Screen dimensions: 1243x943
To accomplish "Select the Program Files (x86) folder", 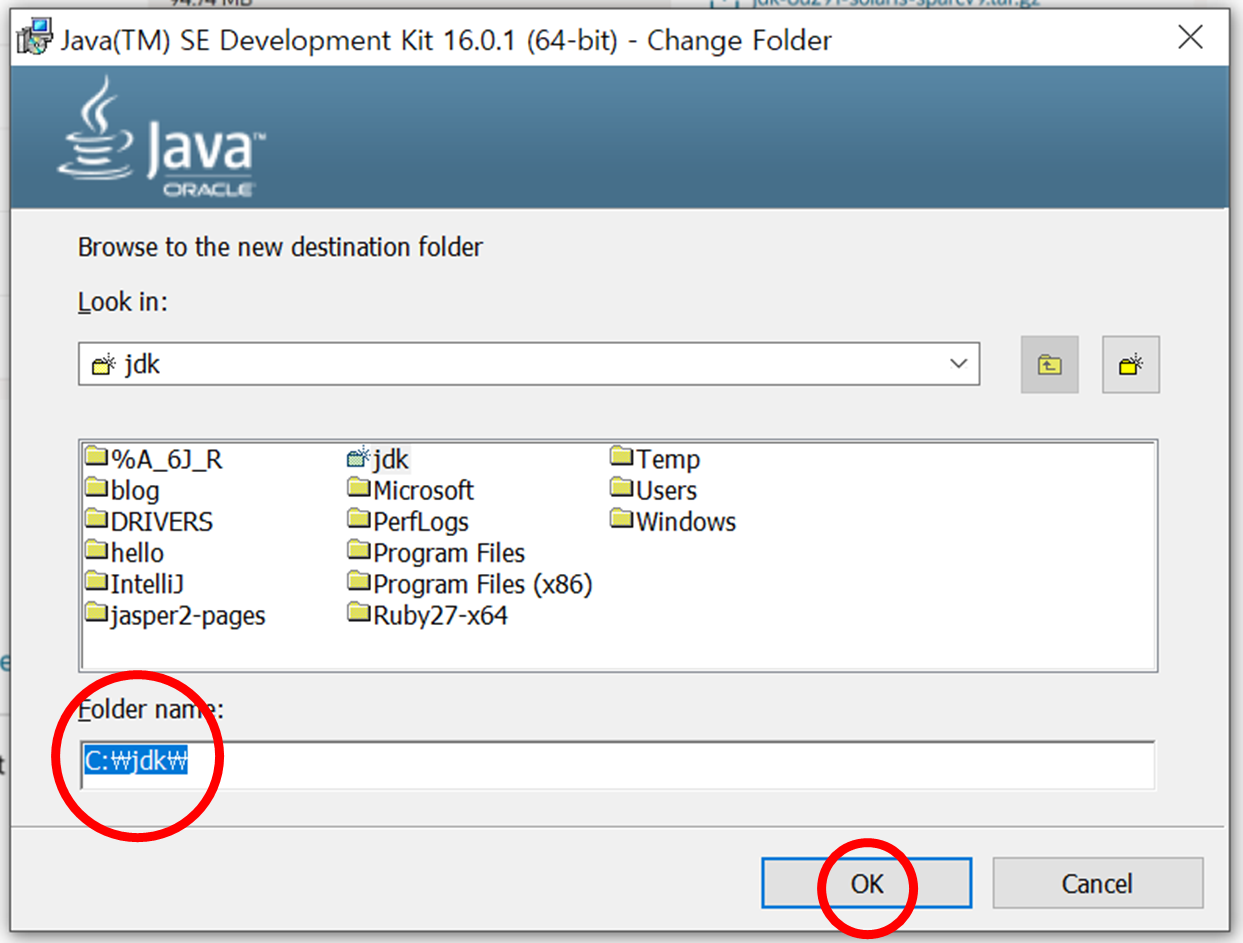I will click(x=470, y=583).
